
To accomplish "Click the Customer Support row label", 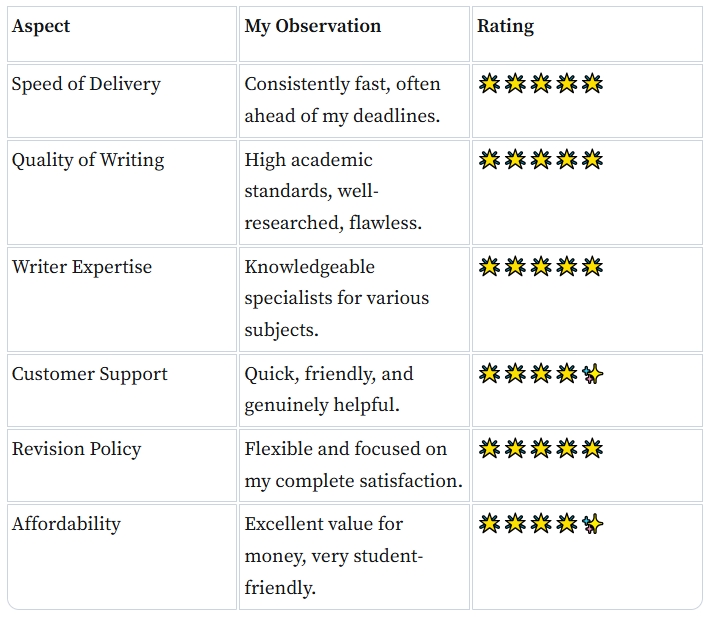I will coord(90,374).
